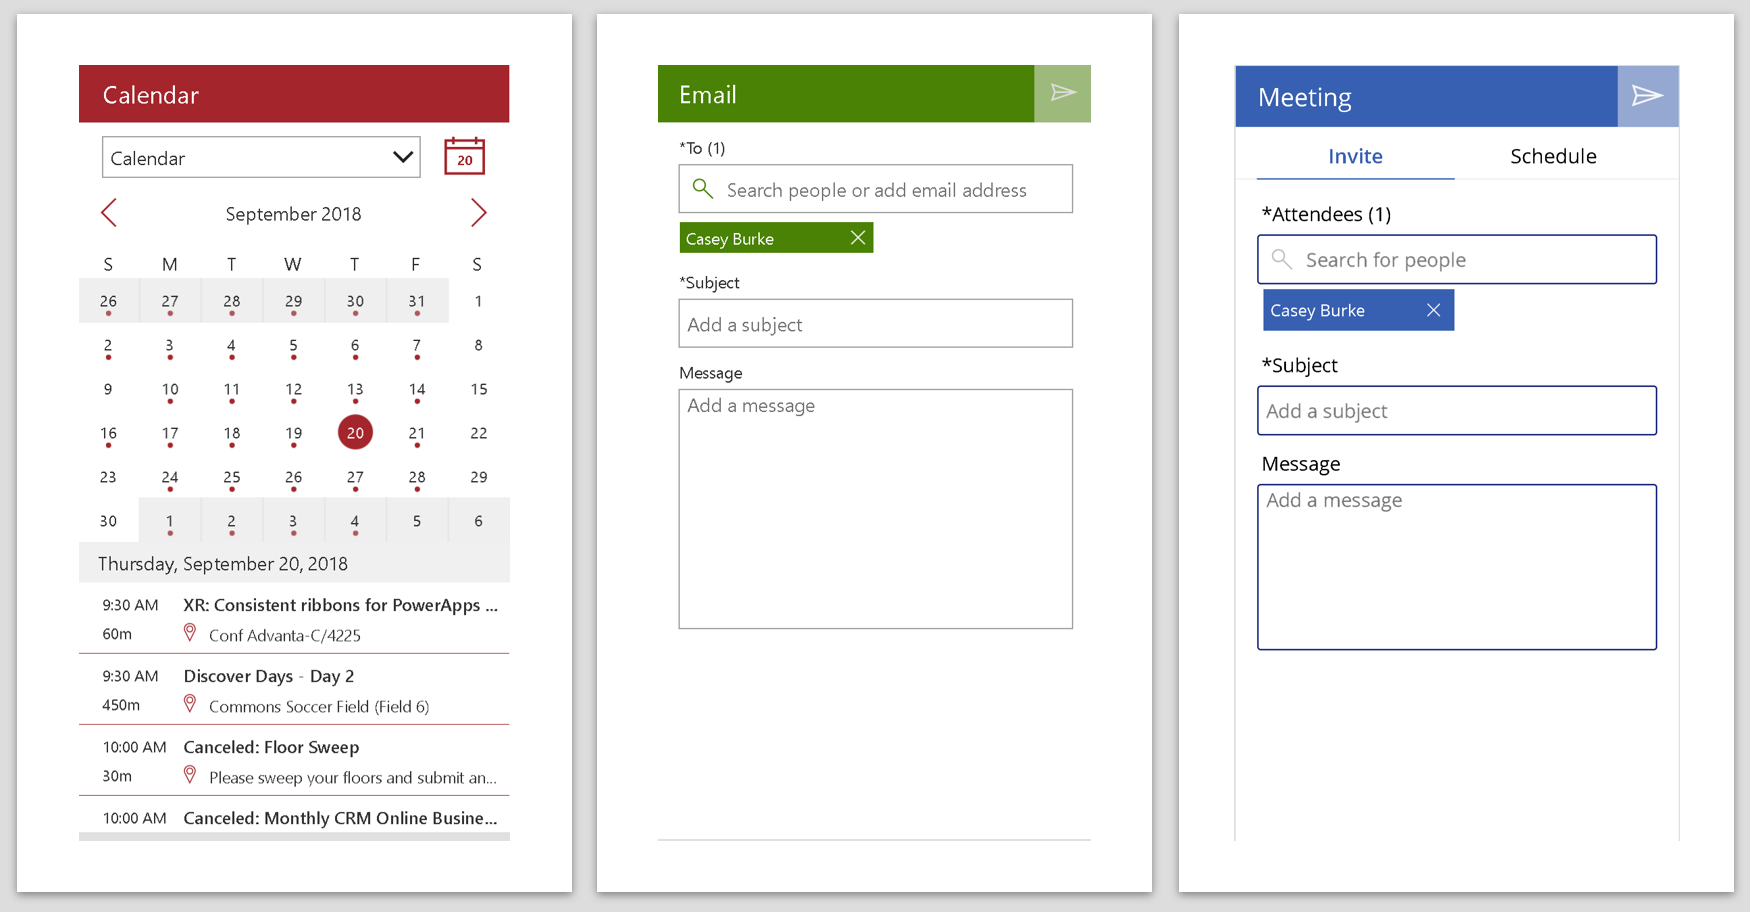This screenshot has height=912, width=1750.
Task: Click the location pin beside Conf Advanta-C/4225
Action: pyautogui.click(x=190, y=633)
